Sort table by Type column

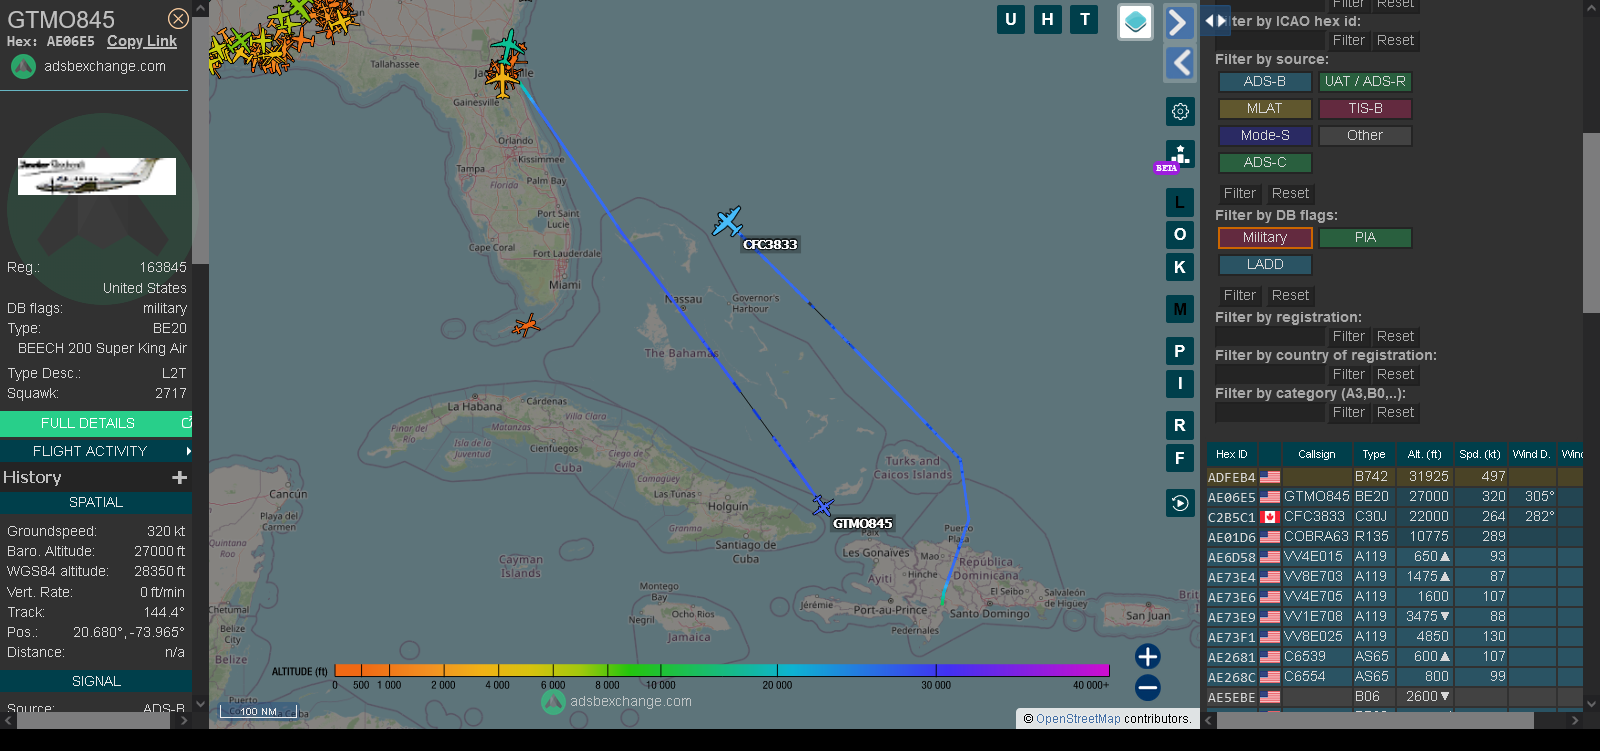[x=1374, y=454]
